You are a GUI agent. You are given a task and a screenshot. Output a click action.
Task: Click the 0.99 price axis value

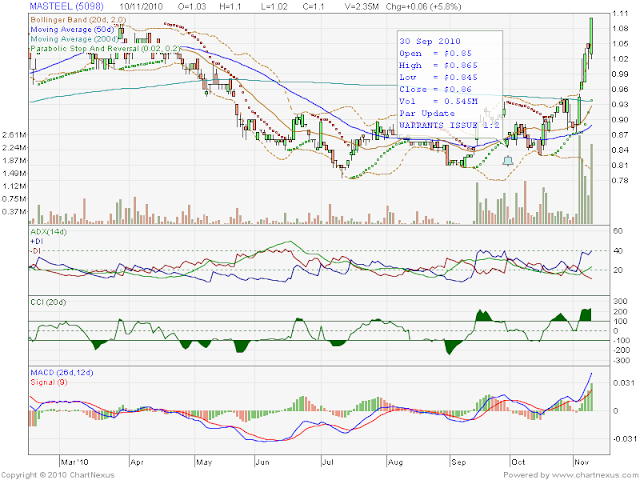(x=620, y=74)
